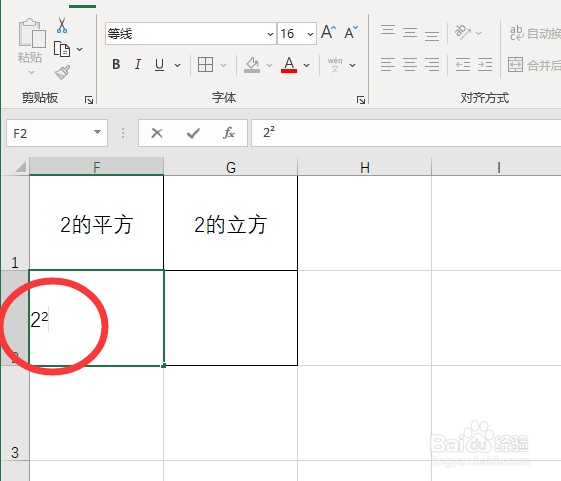Align text to the left
Viewport: 561px width, 481px height.
click(x=388, y=65)
